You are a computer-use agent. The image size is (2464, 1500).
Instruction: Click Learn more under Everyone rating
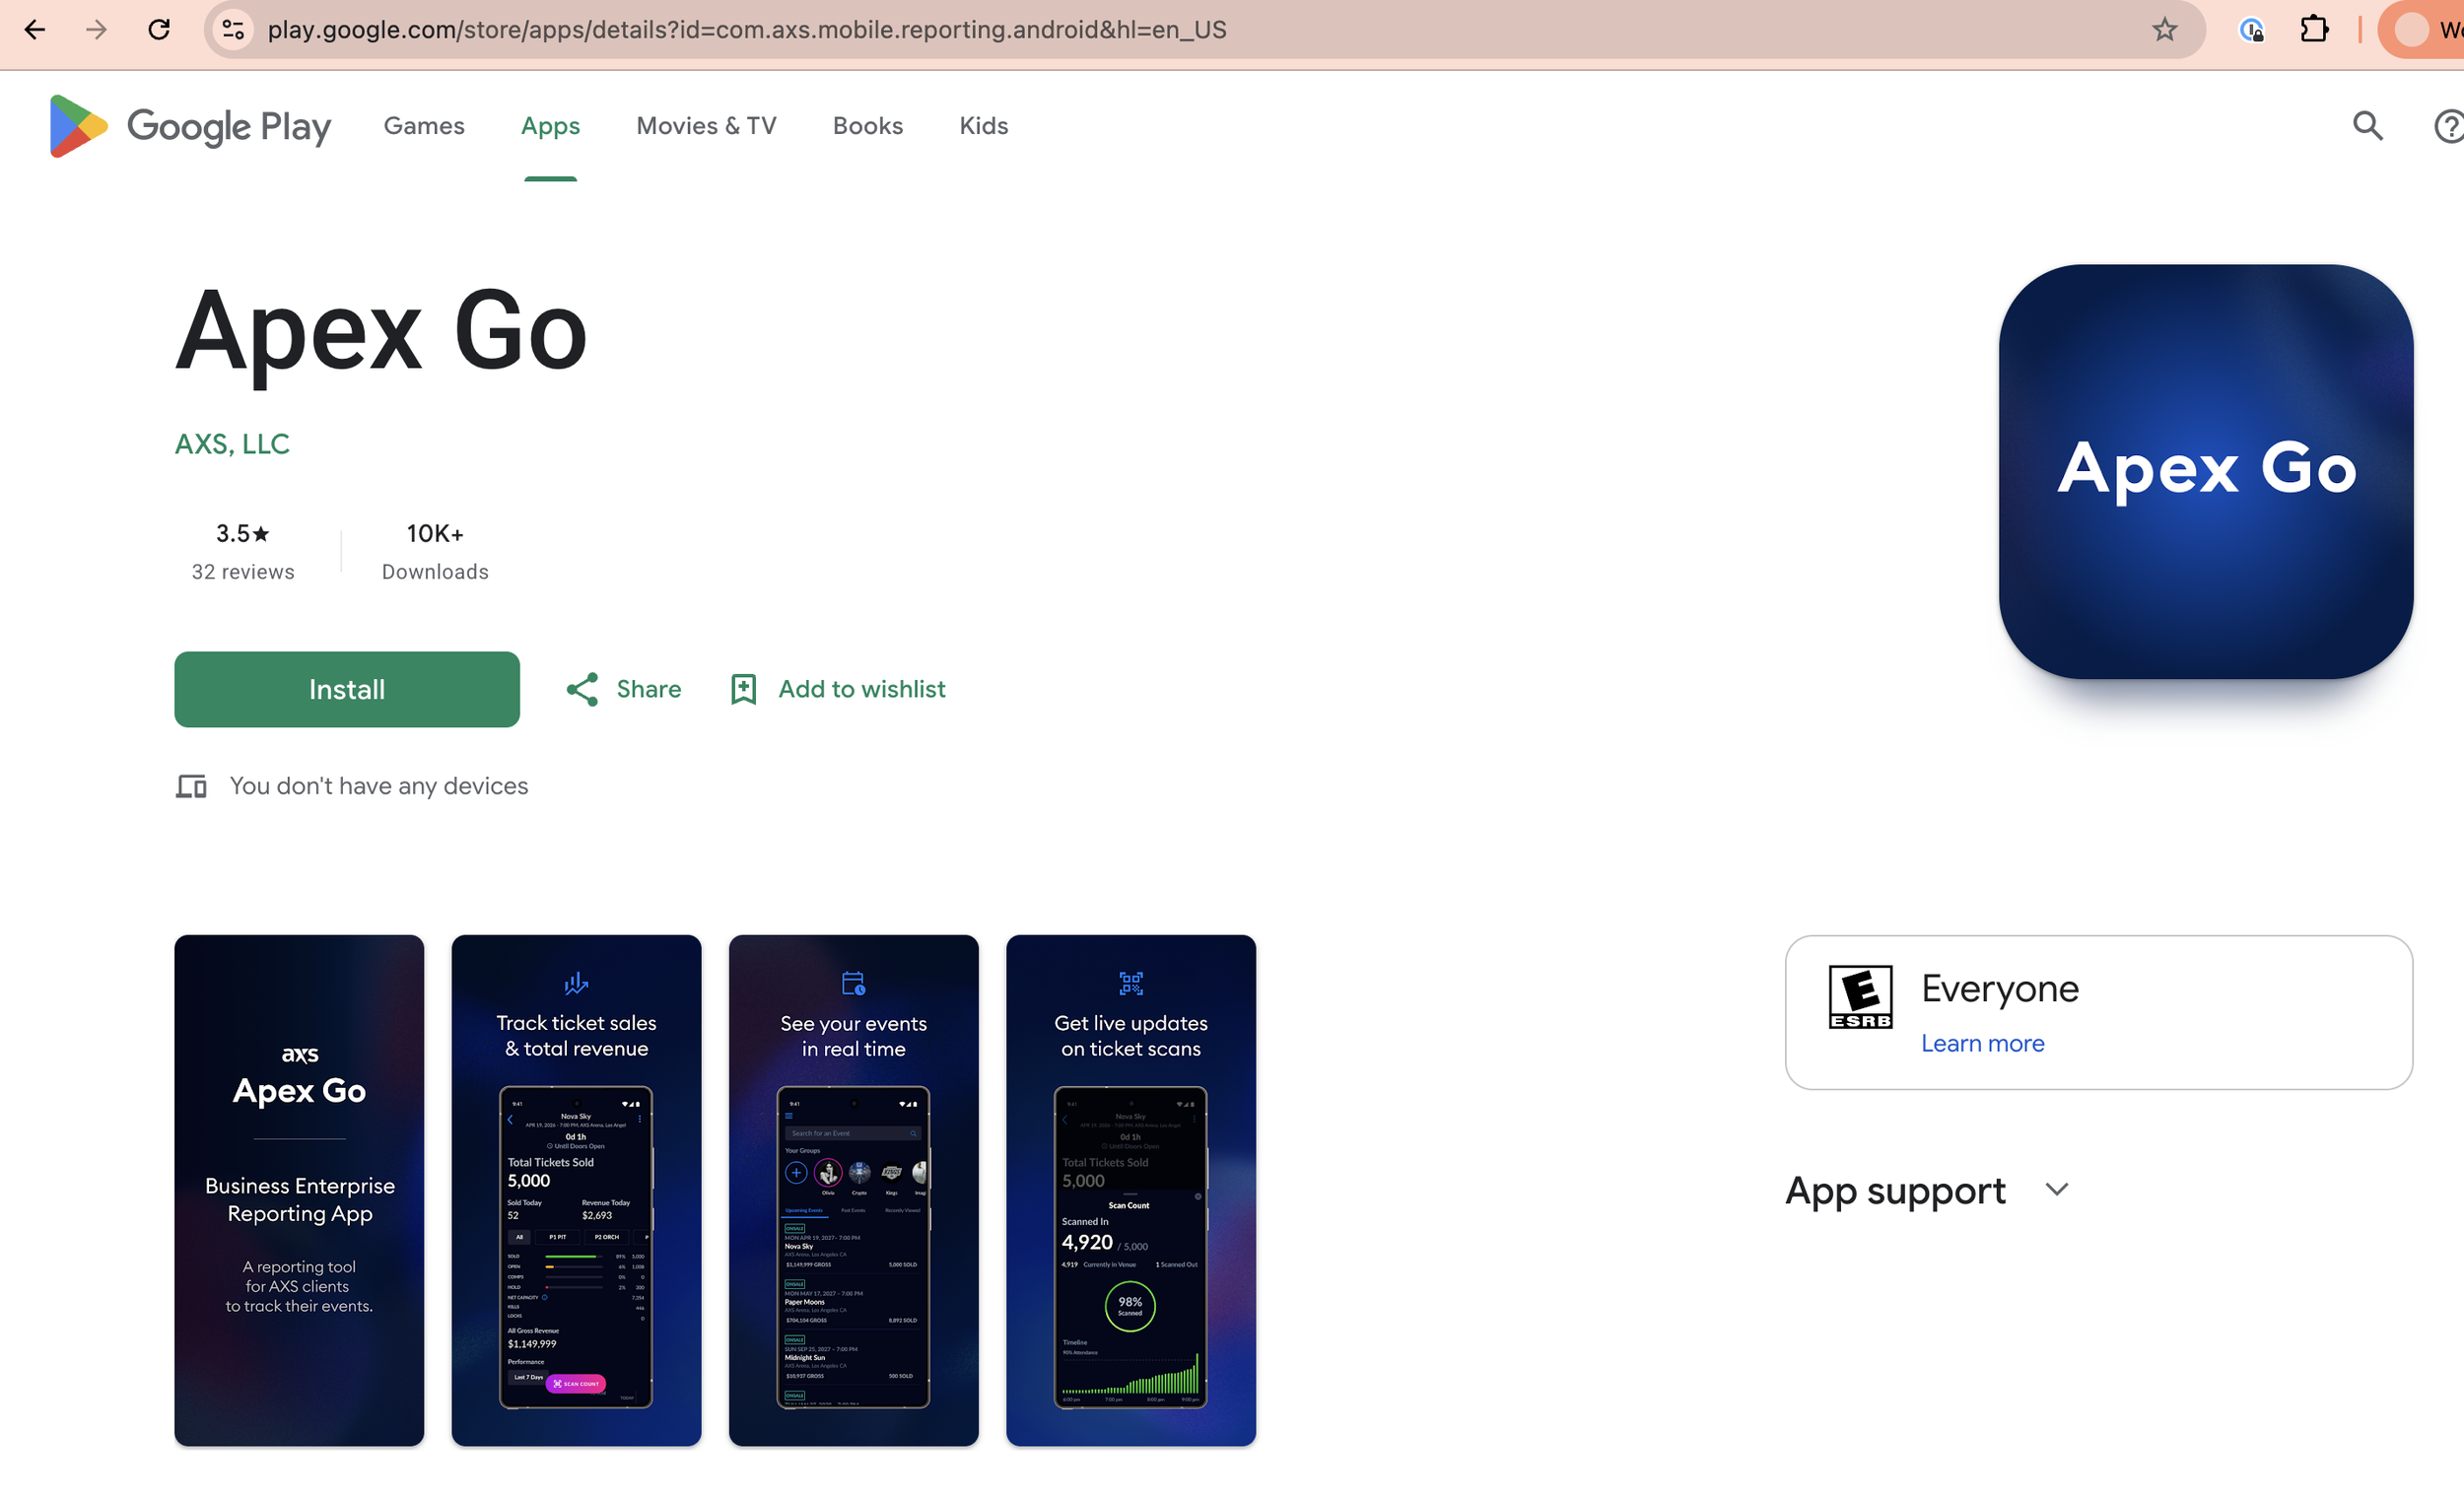point(1982,1043)
